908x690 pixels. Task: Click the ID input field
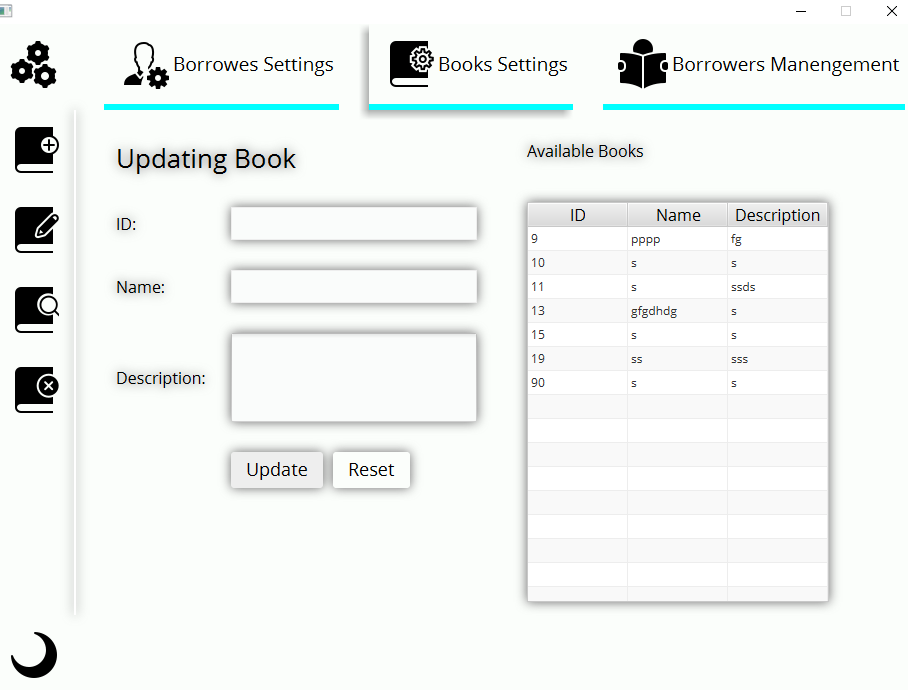[x=354, y=223]
